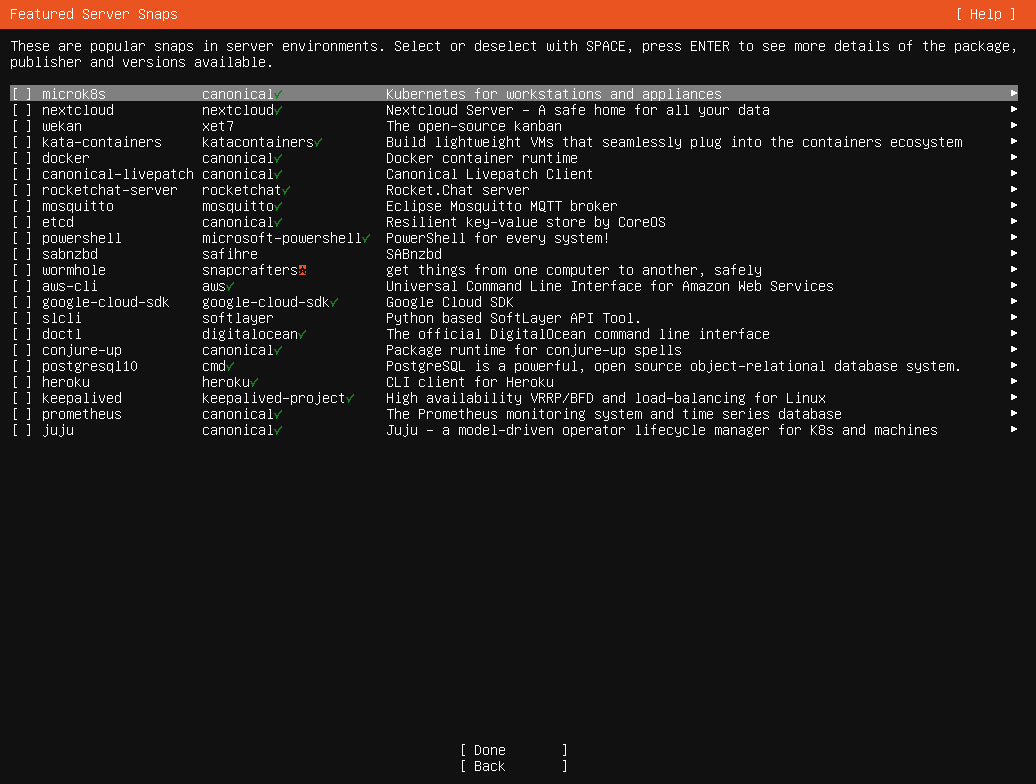Image resolution: width=1036 pixels, height=784 pixels.
Task: Click description 'PowerShell for every system!'
Action: pyautogui.click(x=498, y=238)
